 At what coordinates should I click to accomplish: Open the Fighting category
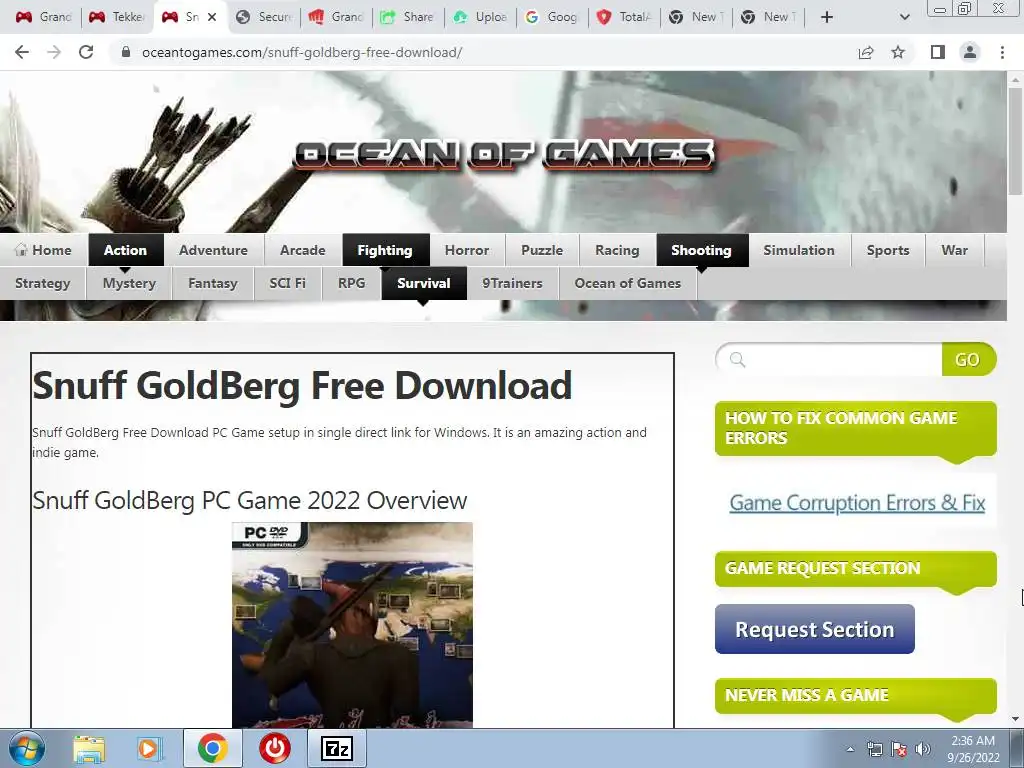[385, 250]
